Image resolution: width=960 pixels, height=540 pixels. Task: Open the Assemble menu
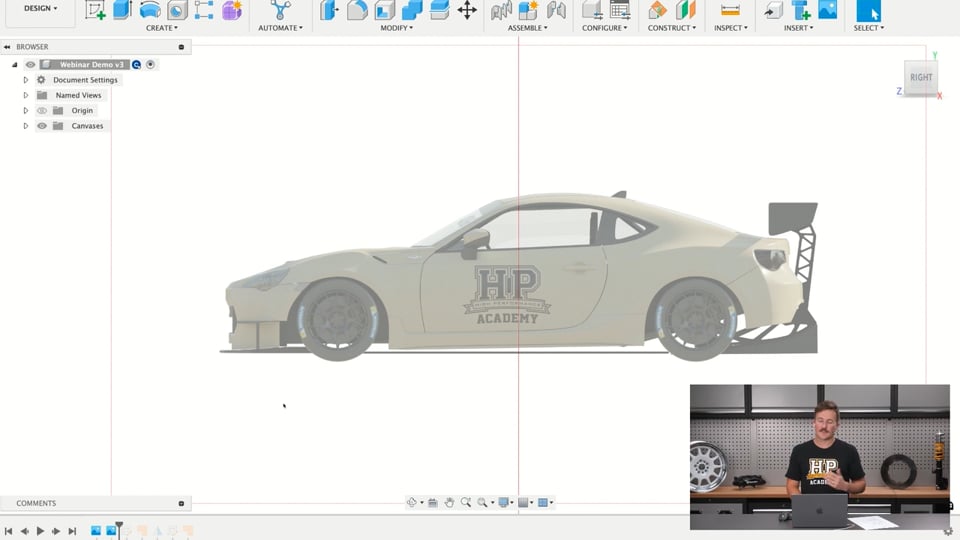pyautogui.click(x=528, y=28)
